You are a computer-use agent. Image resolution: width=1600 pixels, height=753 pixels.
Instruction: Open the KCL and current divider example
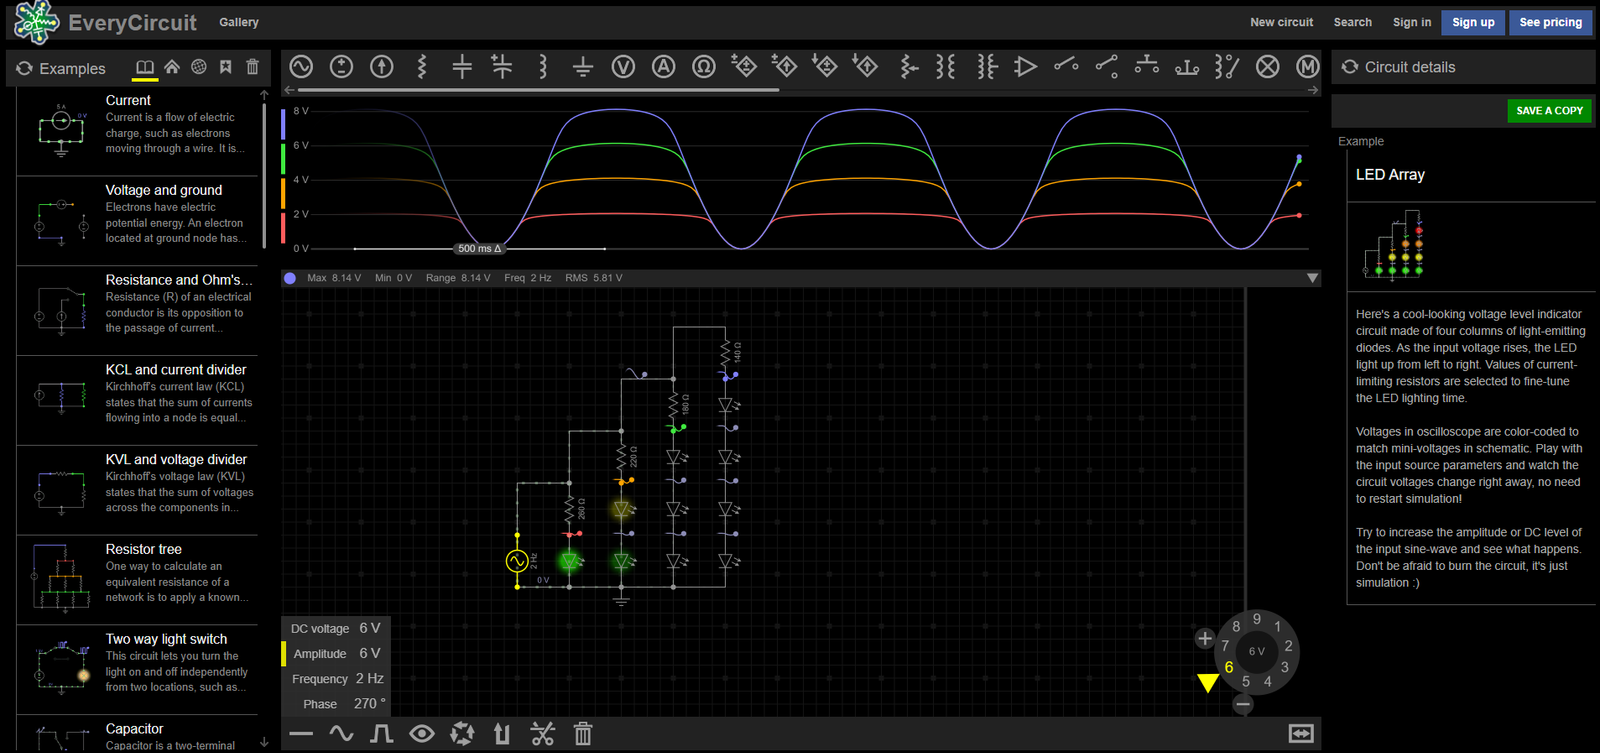click(137, 400)
